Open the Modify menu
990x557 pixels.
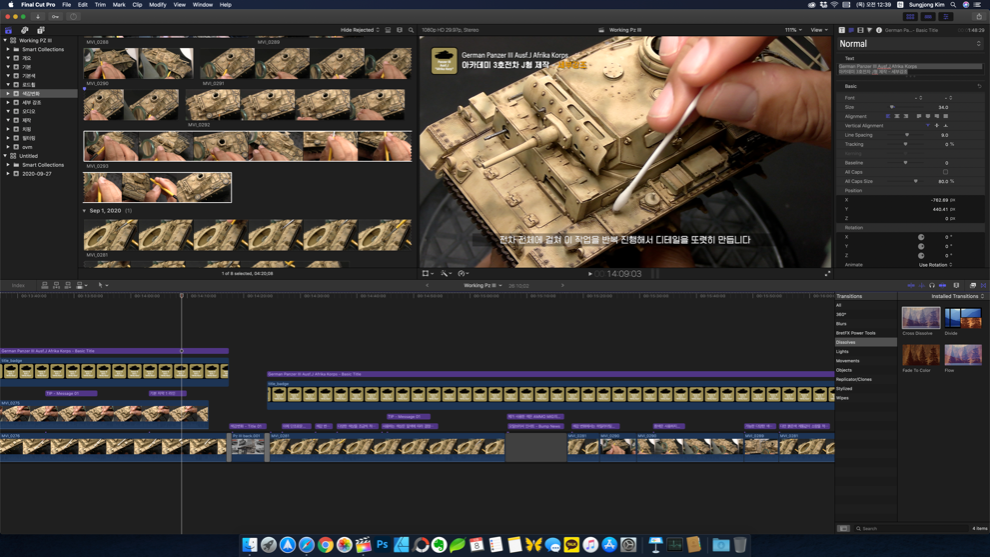tap(158, 5)
